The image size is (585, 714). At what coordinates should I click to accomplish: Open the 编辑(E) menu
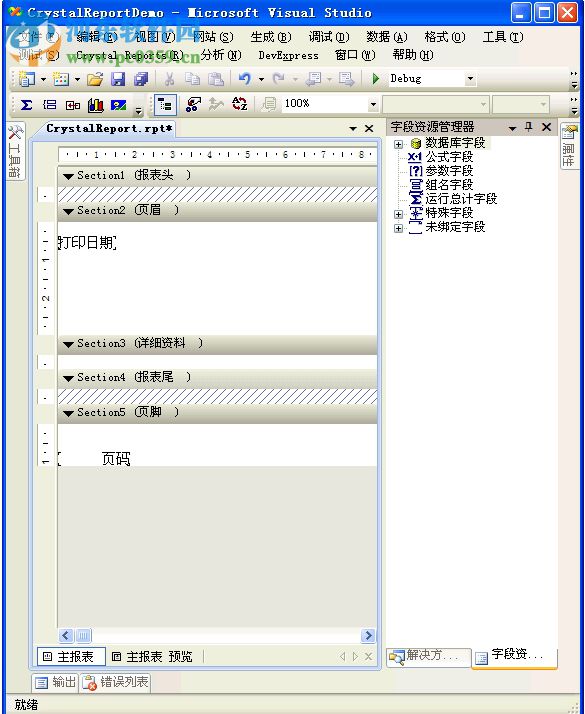(97, 37)
